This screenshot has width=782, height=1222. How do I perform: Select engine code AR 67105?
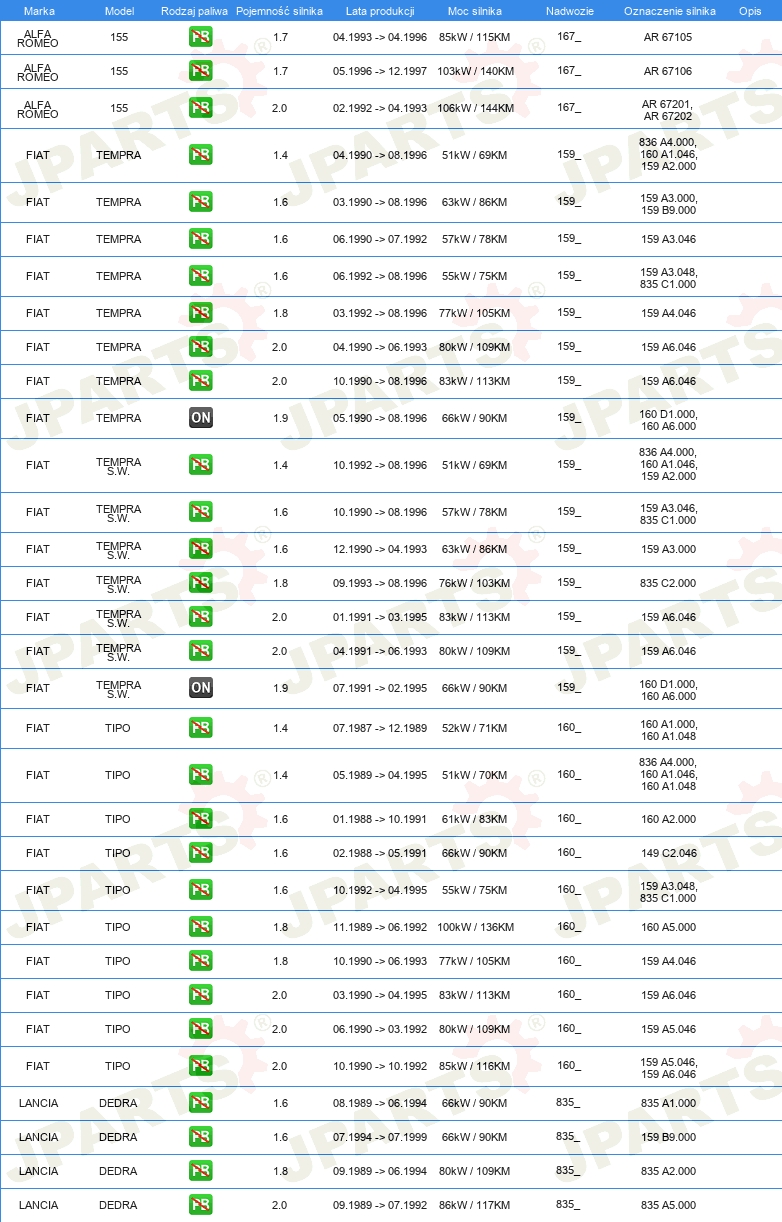click(x=669, y=37)
